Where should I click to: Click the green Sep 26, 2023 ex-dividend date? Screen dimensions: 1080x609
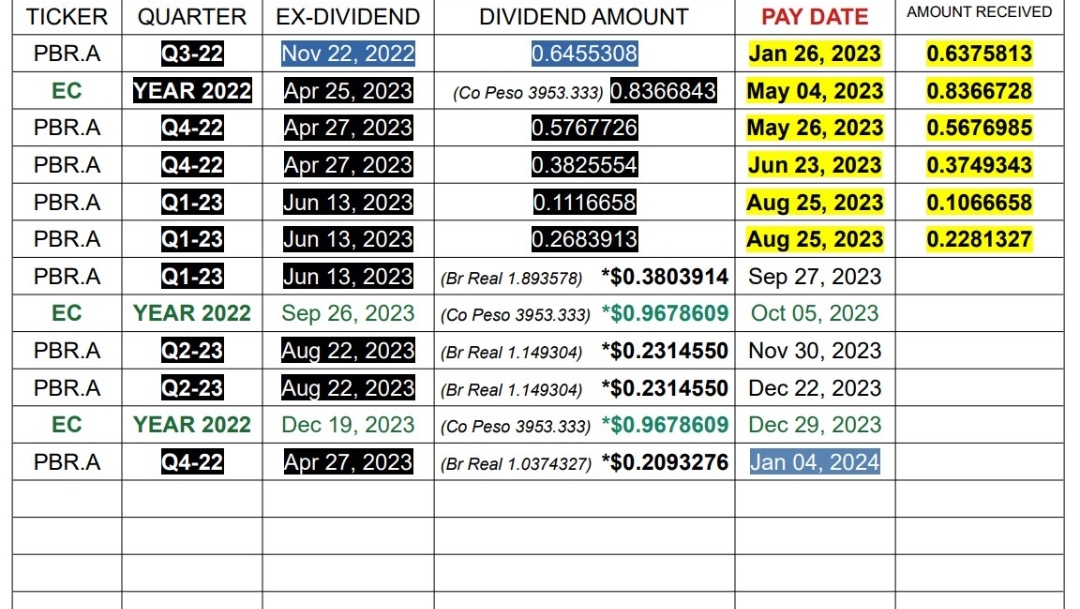click(348, 313)
